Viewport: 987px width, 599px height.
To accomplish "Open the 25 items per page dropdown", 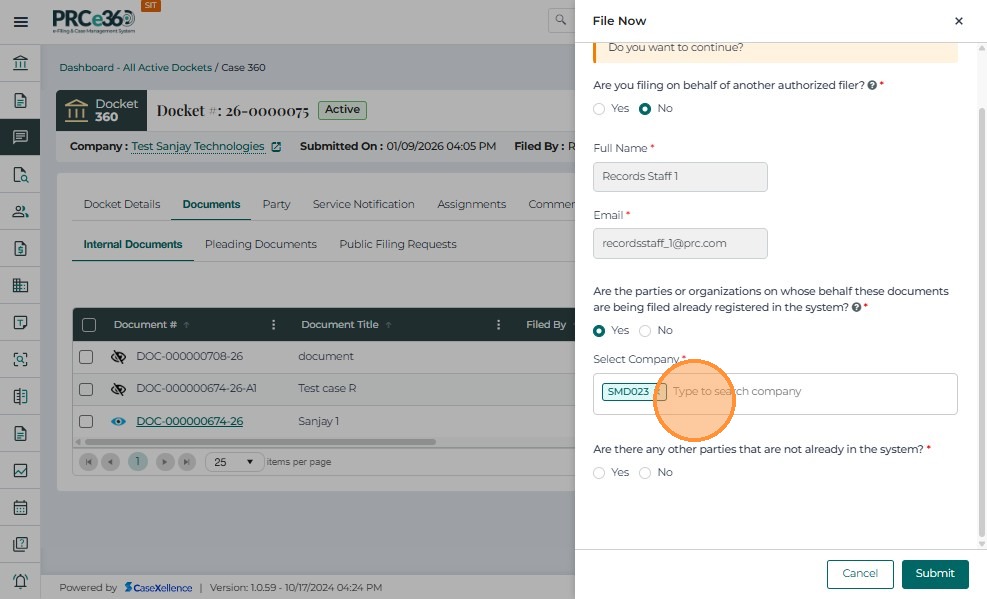I will click(234, 462).
